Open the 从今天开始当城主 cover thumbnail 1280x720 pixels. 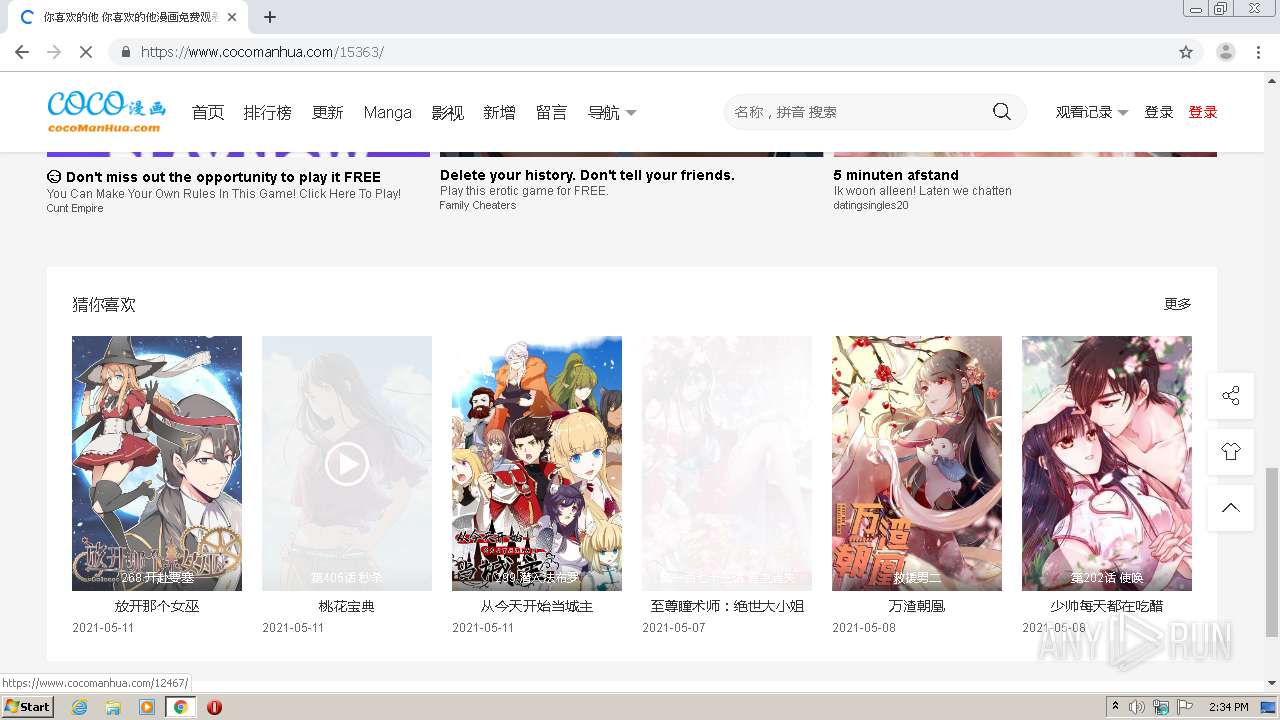[537, 463]
